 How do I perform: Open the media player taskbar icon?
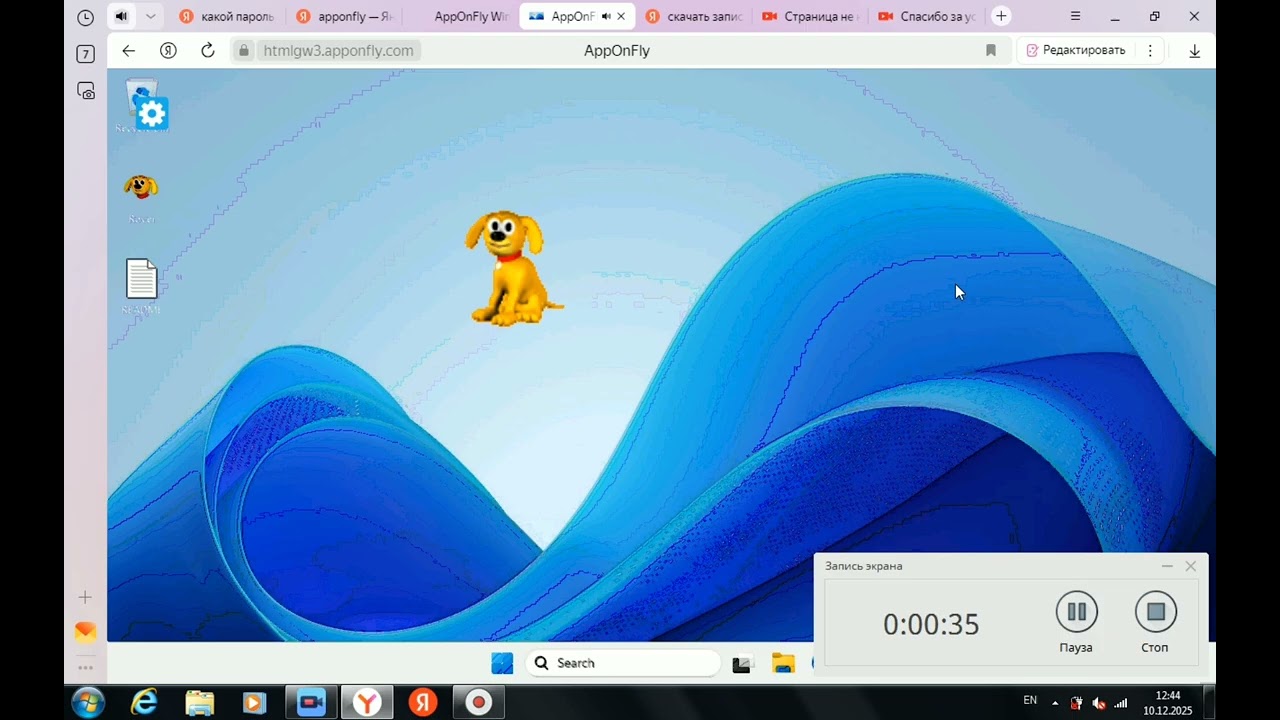coord(254,702)
